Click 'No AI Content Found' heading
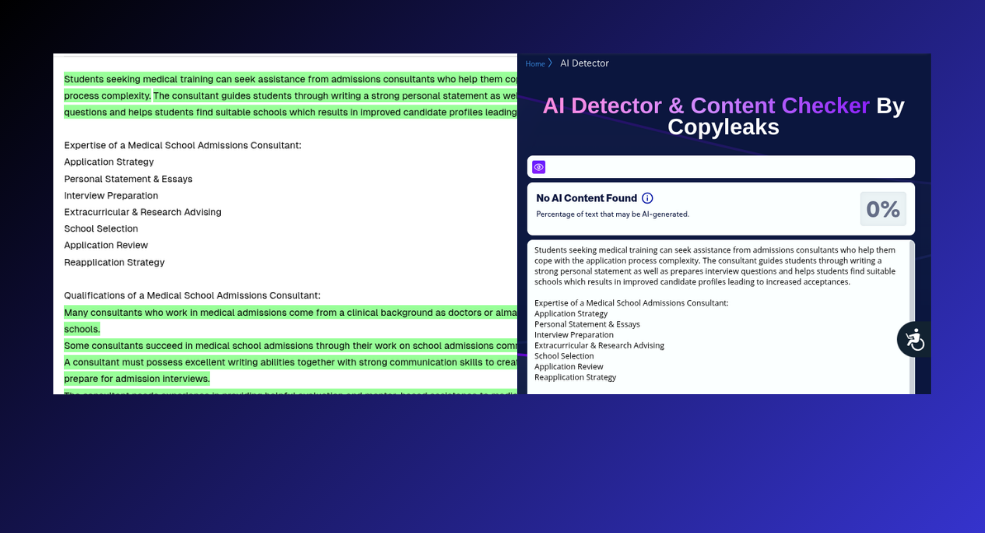The image size is (985, 533). pyautogui.click(x=586, y=198)
